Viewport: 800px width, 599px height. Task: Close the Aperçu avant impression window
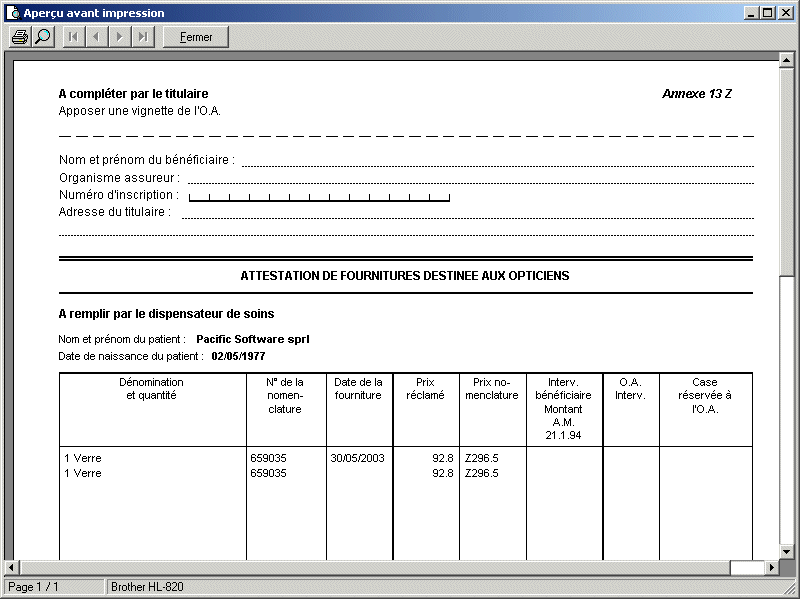785,13
